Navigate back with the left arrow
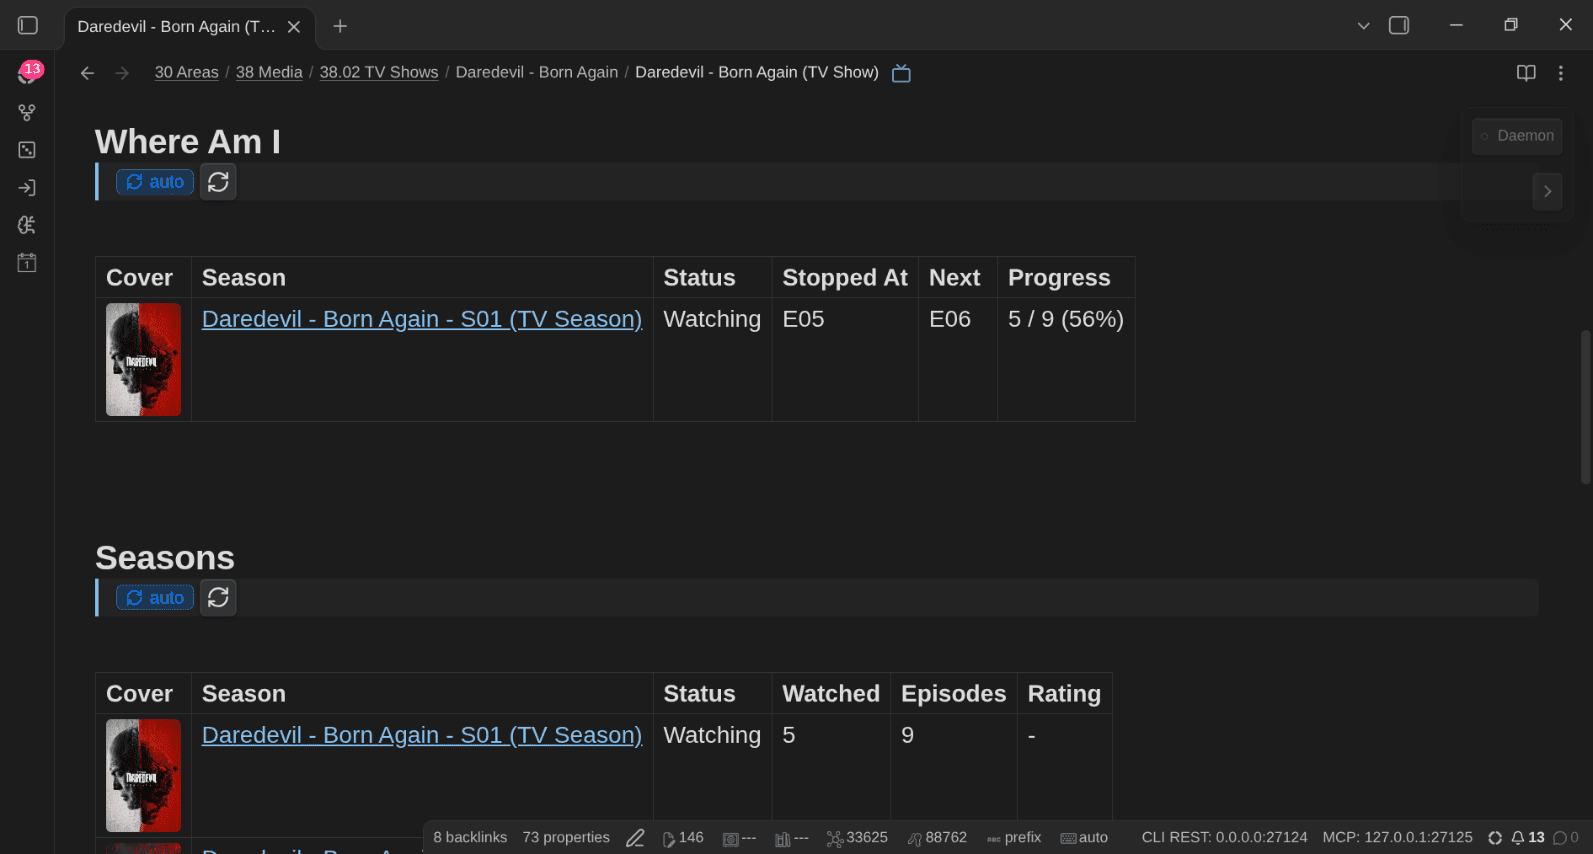This screenshot has width=1593, height=854. point(87,73)
